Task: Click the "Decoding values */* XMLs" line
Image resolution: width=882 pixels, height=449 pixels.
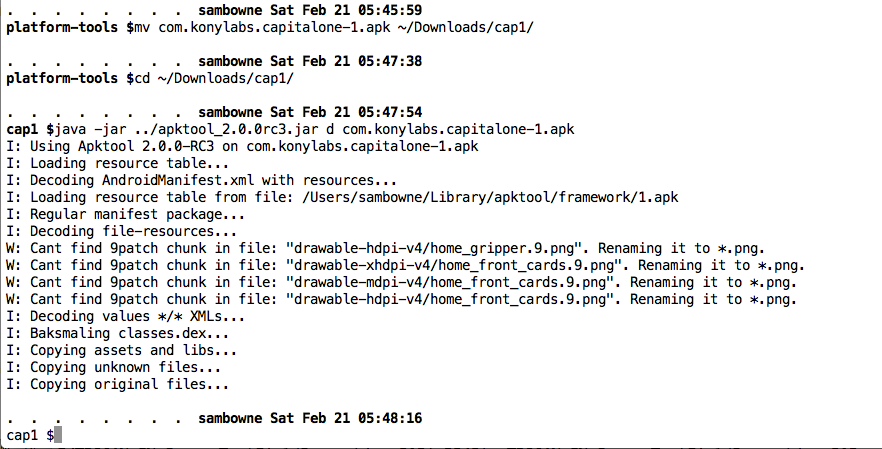Action: [x=124, y=316]
